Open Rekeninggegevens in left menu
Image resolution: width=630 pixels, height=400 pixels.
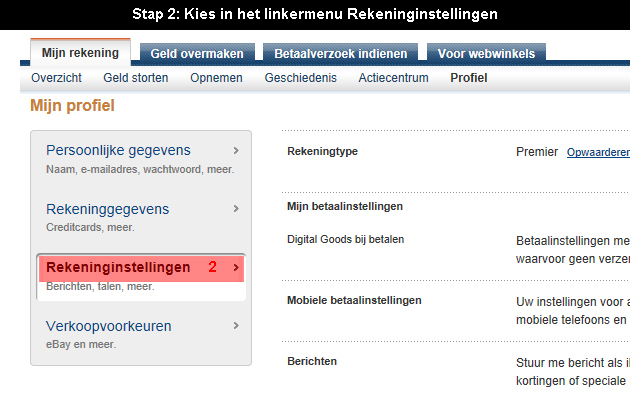107,209
